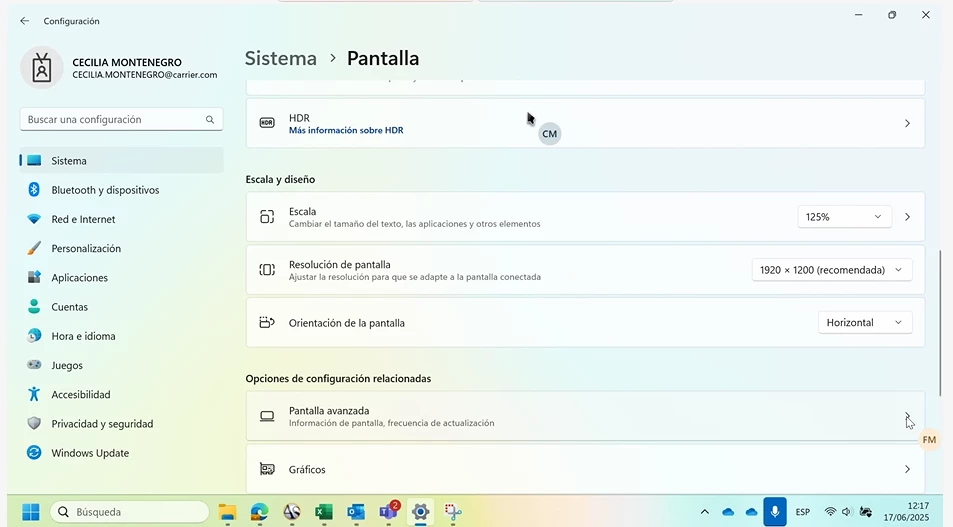Open Hora e idioma settings

122,336
